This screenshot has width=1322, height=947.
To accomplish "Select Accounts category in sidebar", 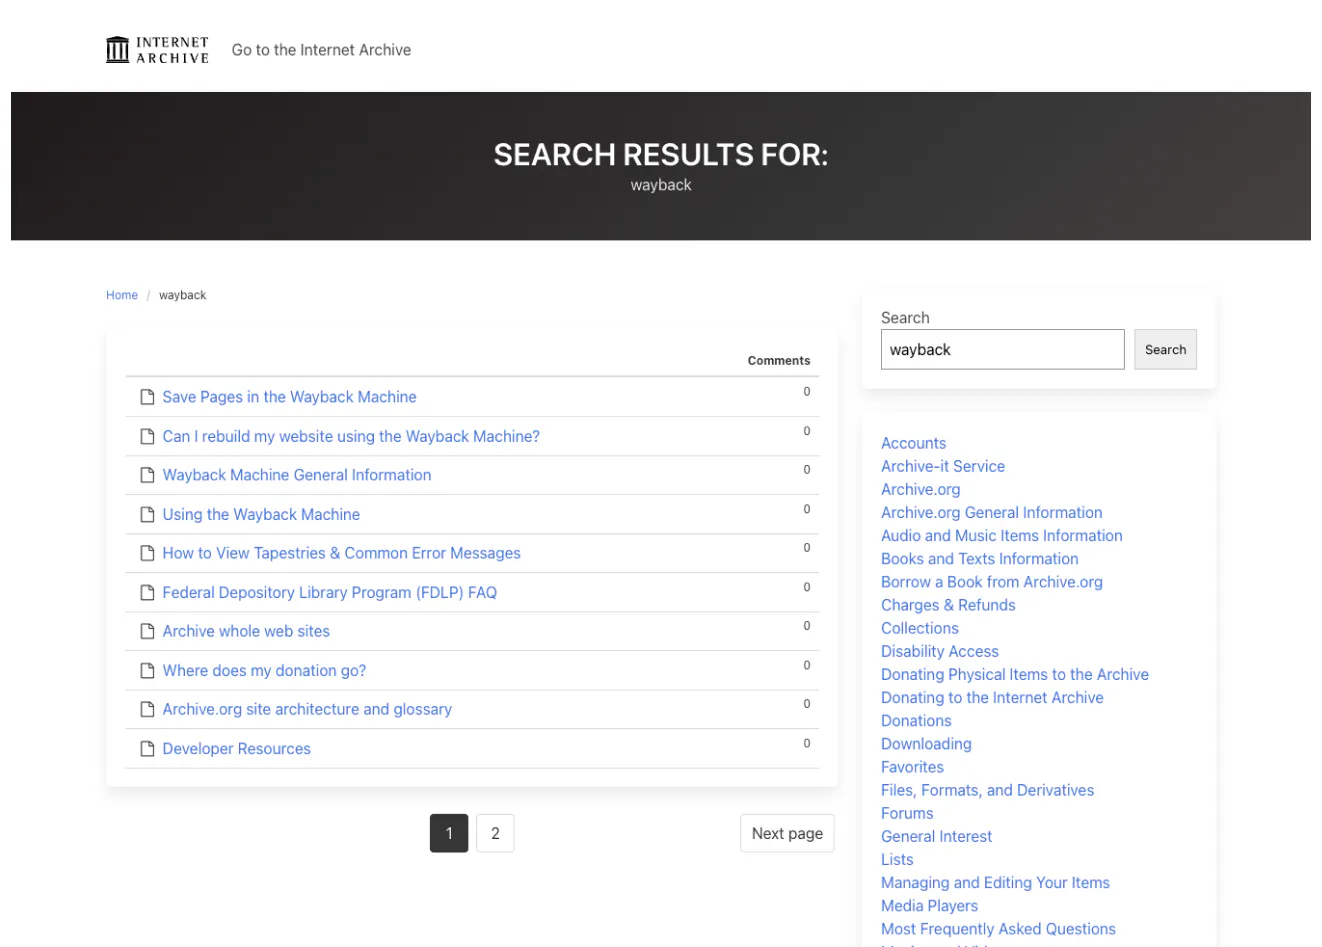I will [913, 443].
